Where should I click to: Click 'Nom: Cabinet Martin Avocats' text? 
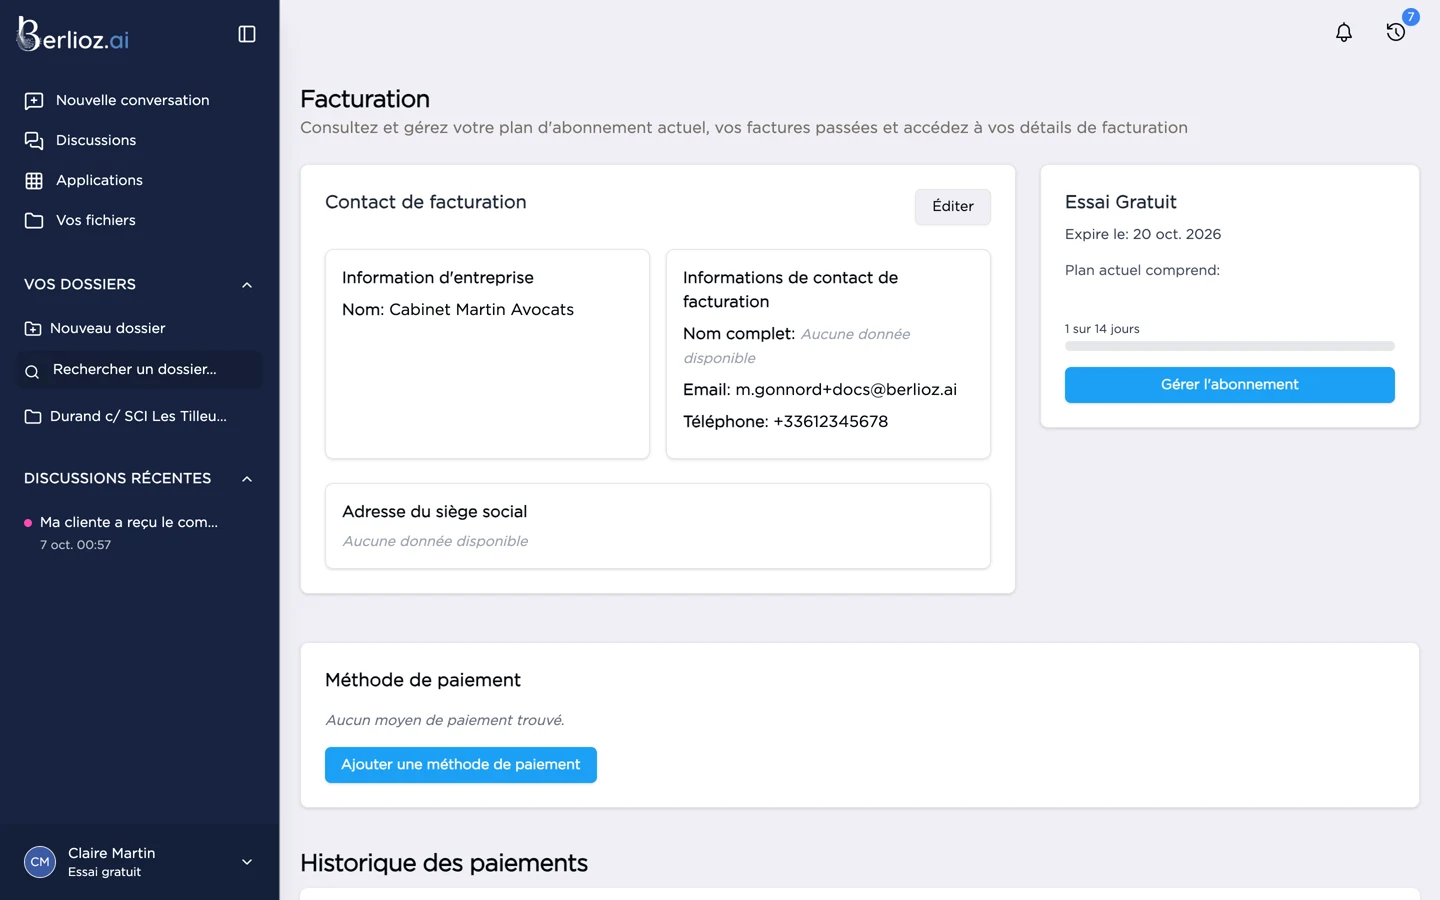tap(458, 310)
